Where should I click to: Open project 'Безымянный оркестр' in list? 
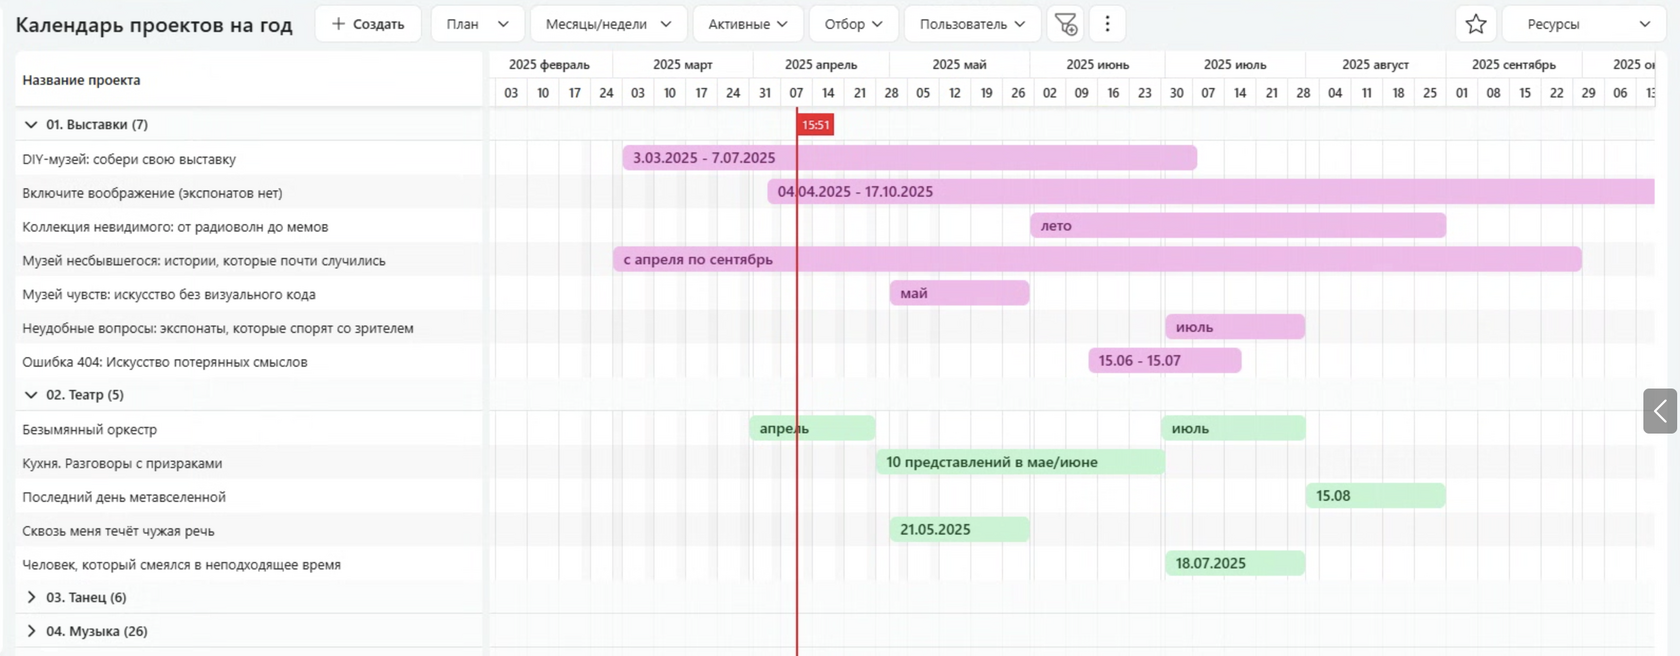point(90,430)
